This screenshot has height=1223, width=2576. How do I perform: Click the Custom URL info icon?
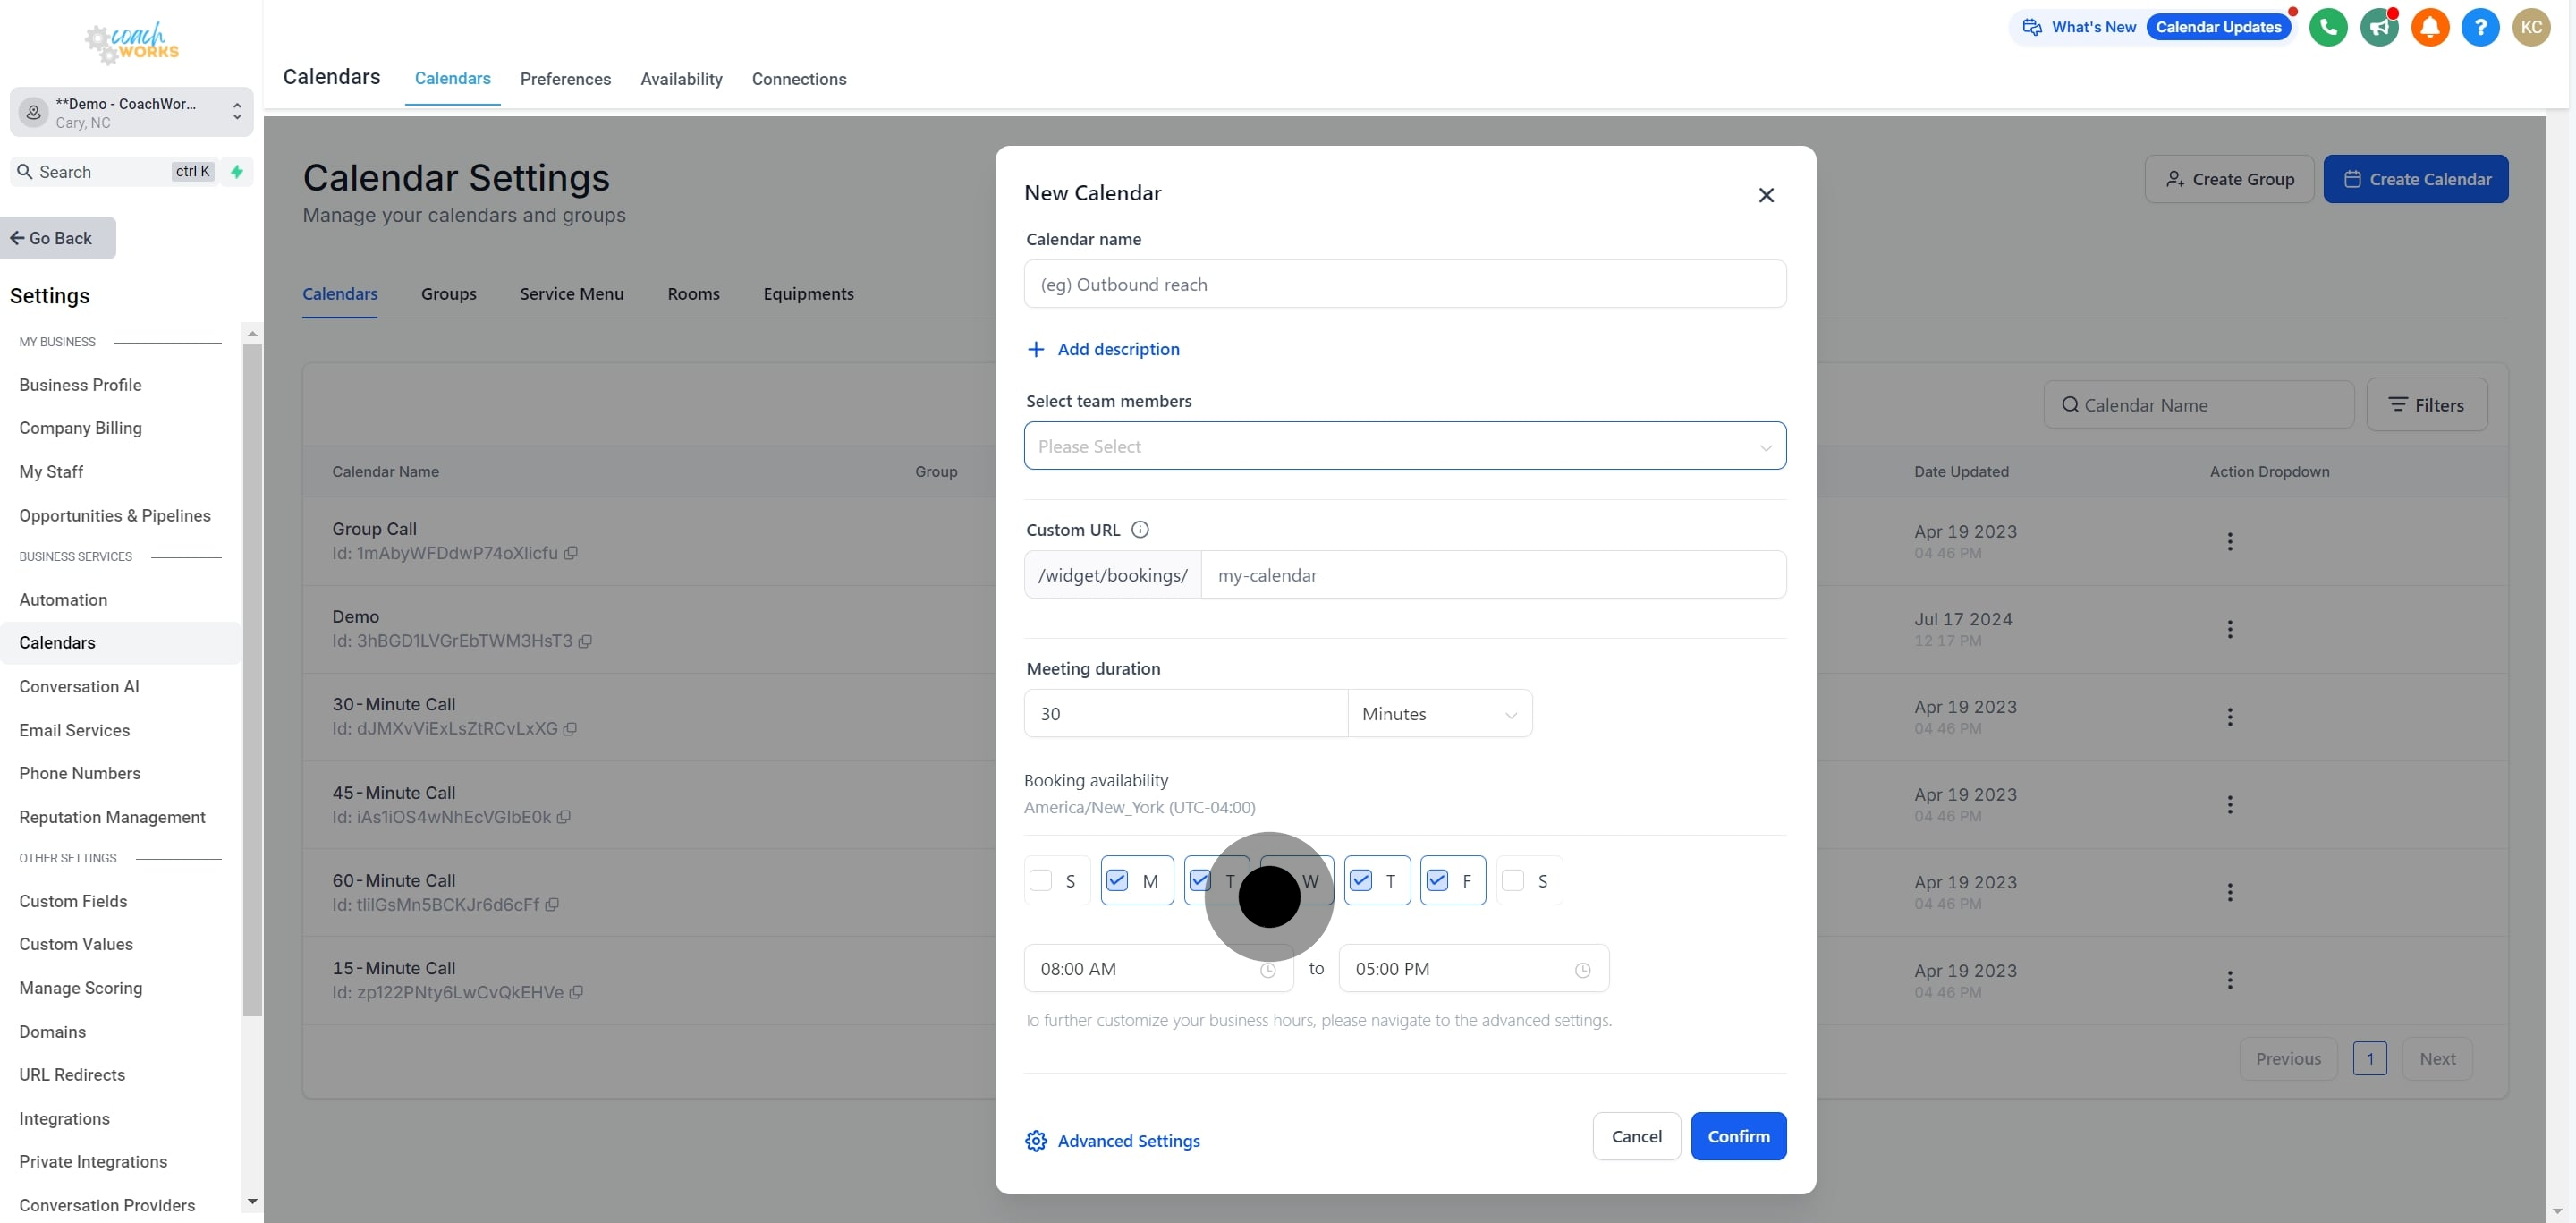point(1139,530)
